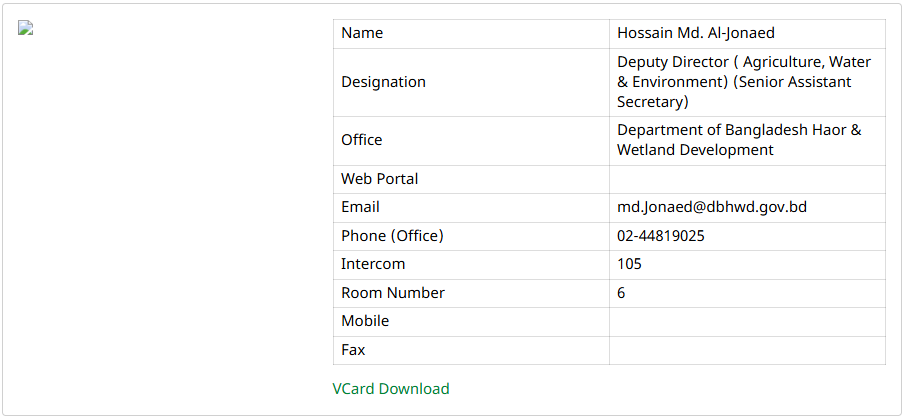Click the intercom number 105
903x418 pixels.
[x=630, y=264]
